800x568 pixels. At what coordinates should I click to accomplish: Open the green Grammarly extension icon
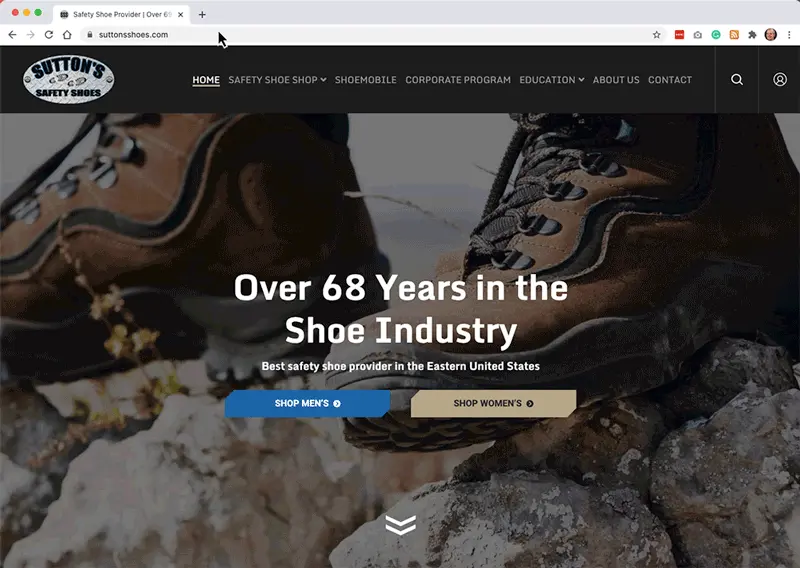pos(716,35)
